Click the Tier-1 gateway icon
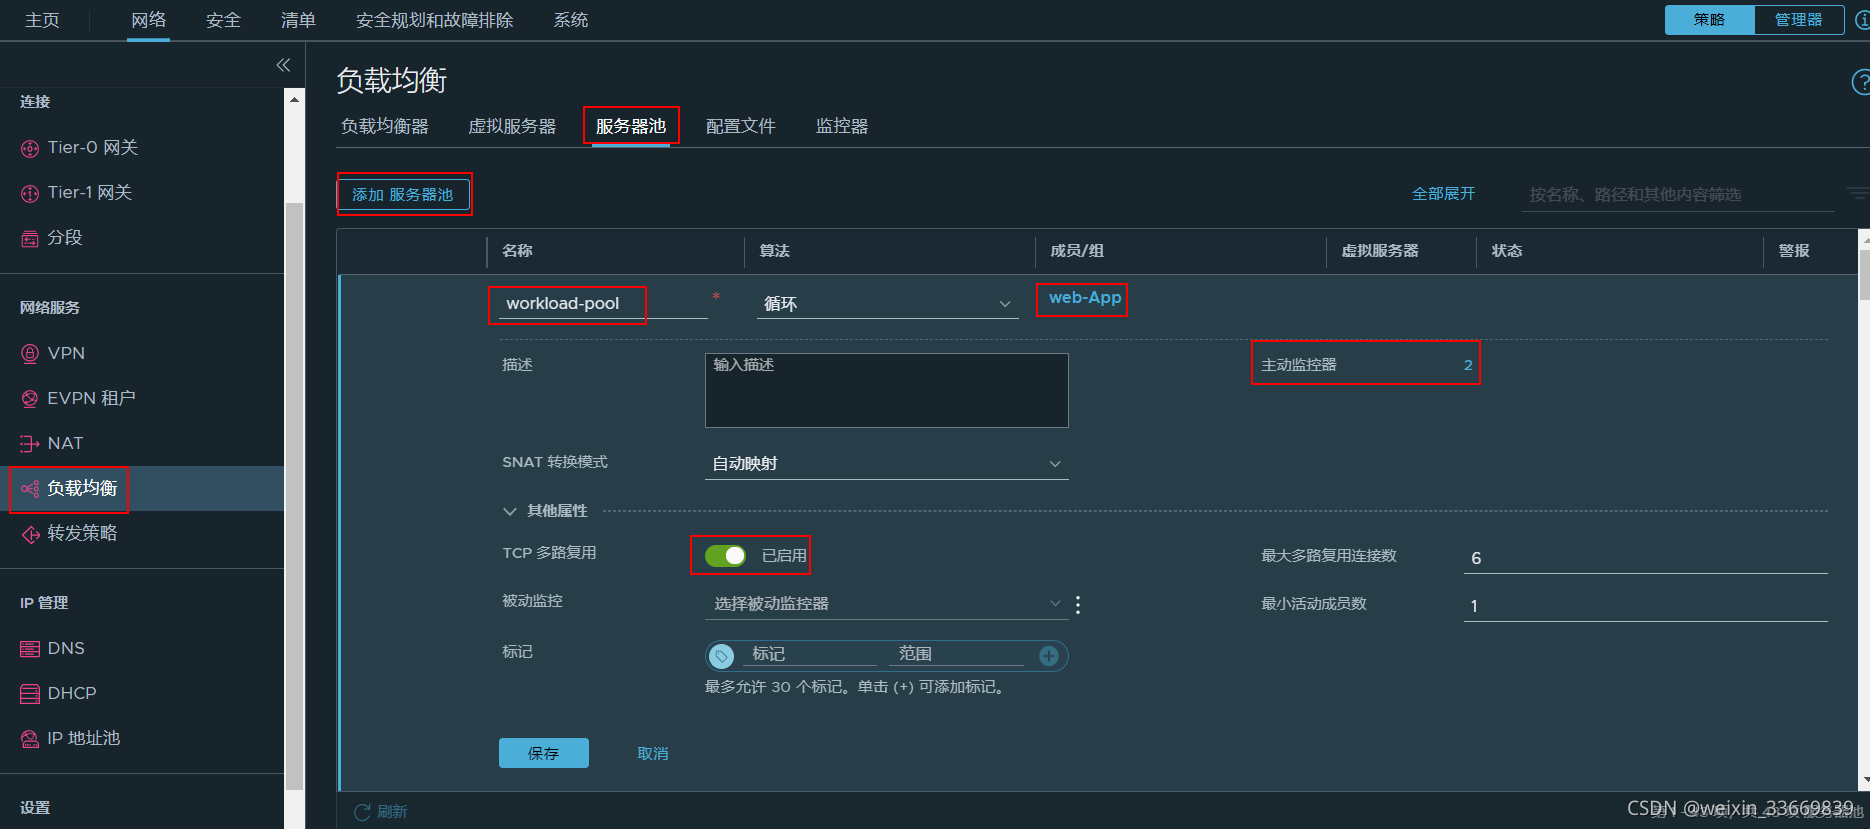This screenshot has height=829, width=1870. click(30, 194)
